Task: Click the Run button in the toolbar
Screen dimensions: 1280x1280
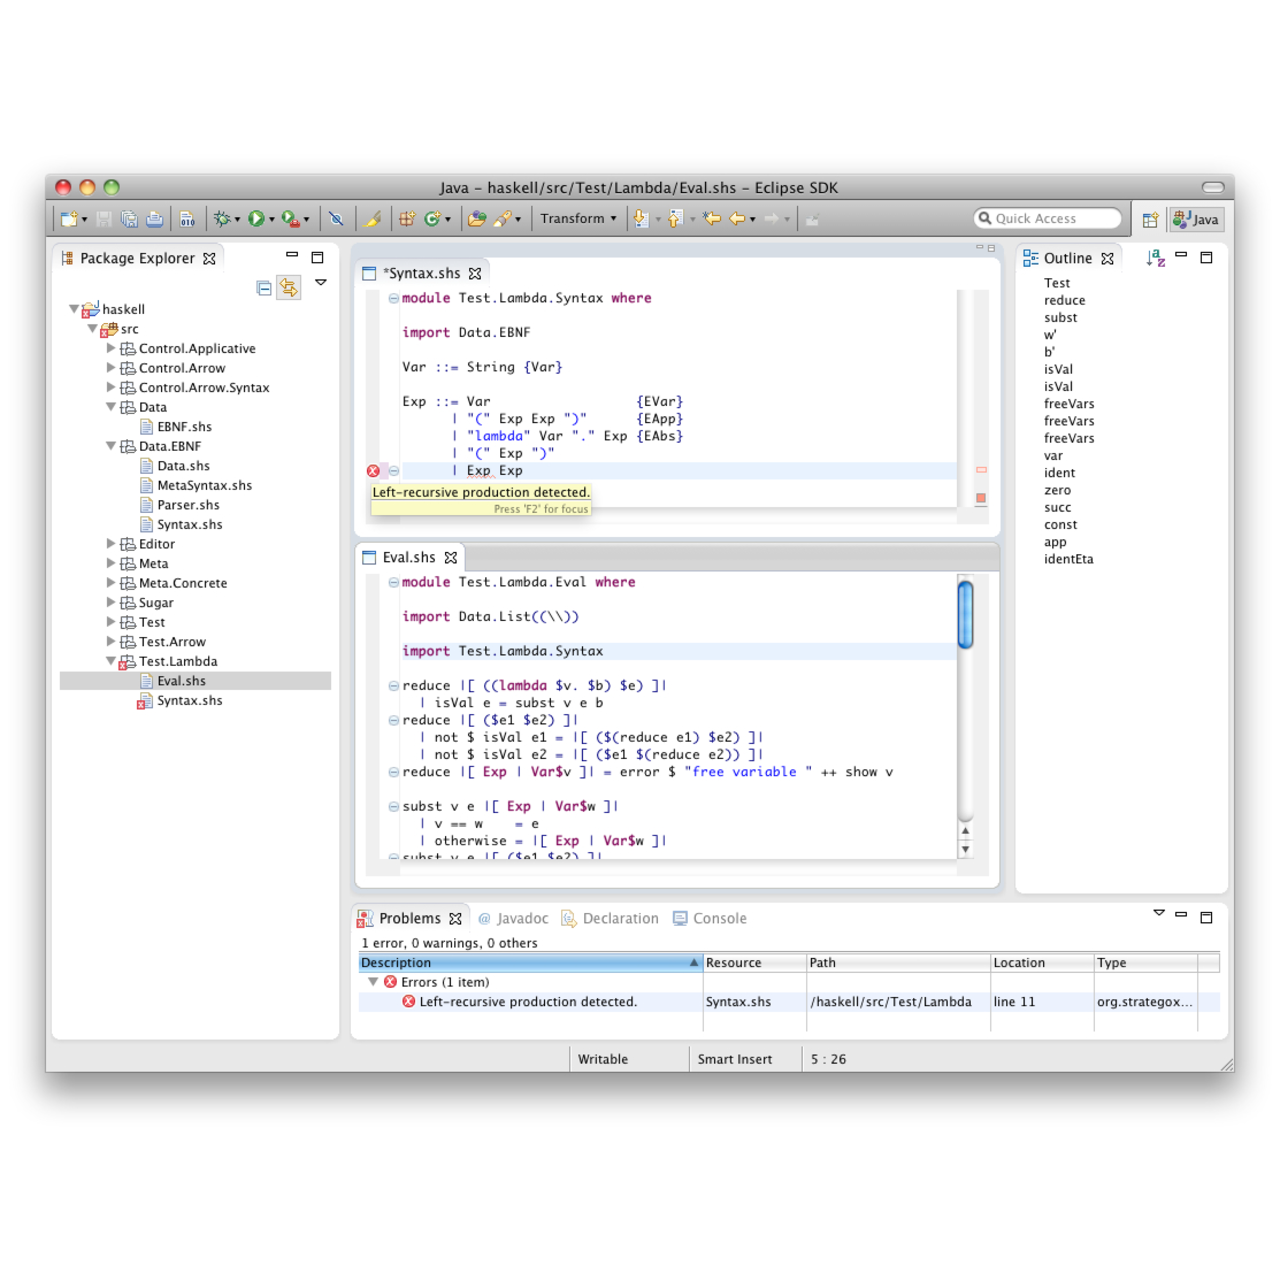Action: (257, 219)
